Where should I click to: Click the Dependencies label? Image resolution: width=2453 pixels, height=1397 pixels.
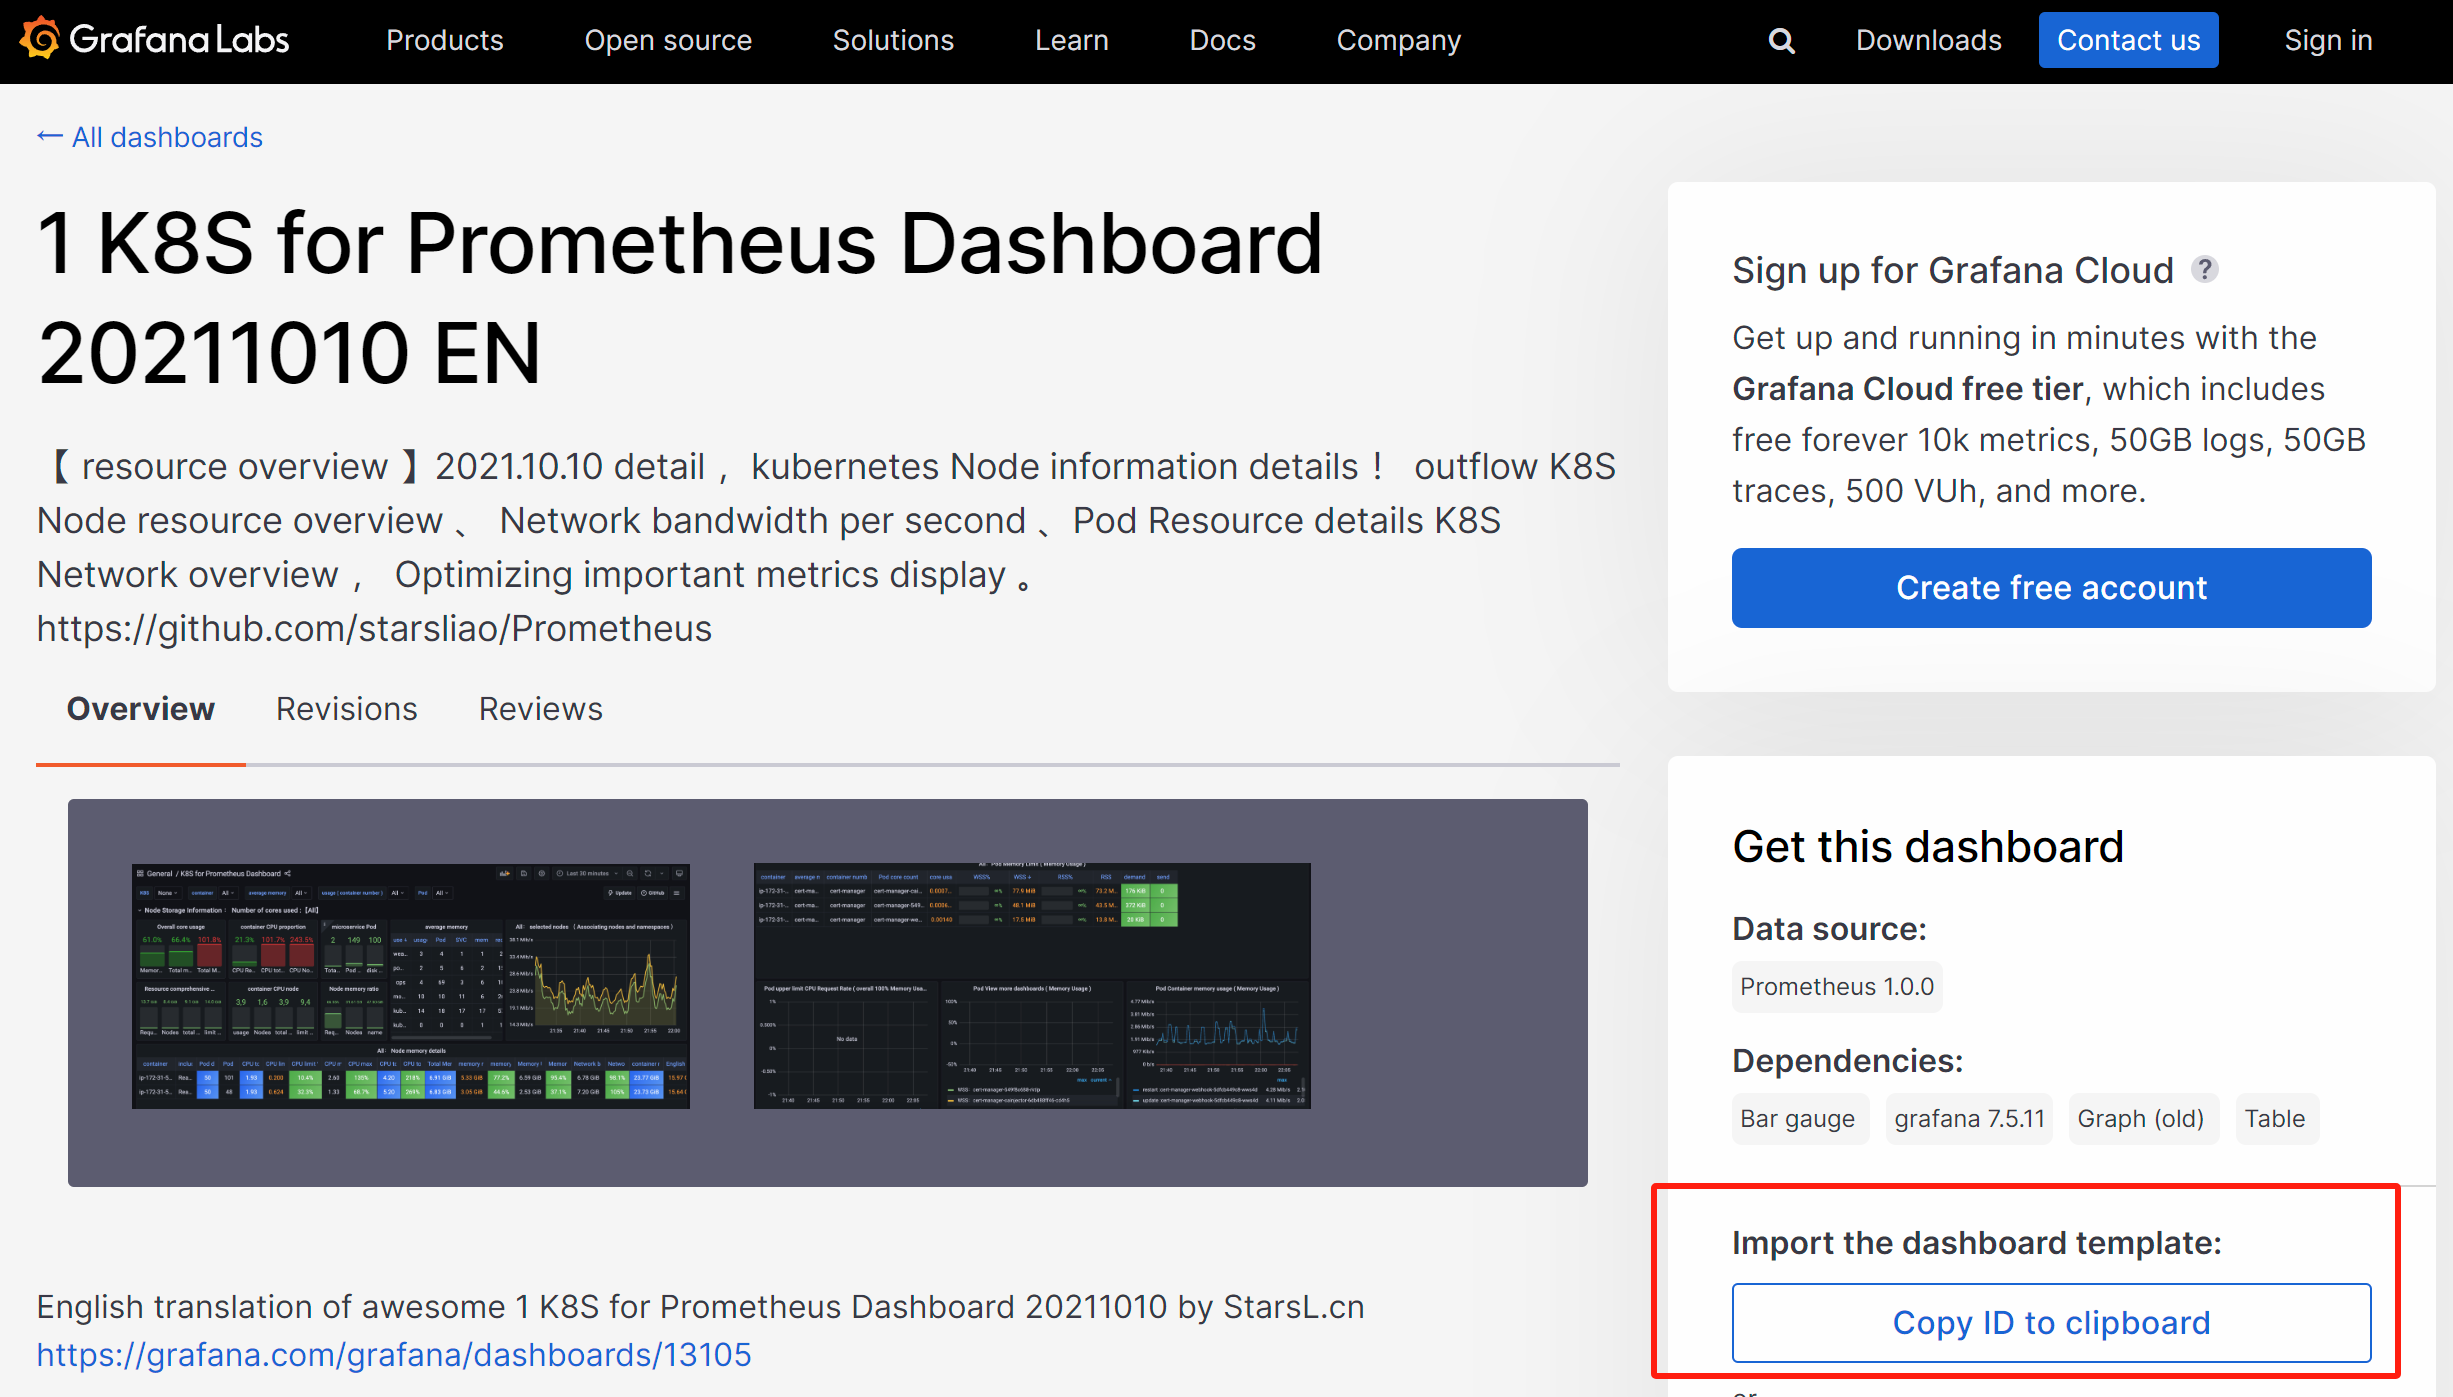click(x=1847, y=1060)
